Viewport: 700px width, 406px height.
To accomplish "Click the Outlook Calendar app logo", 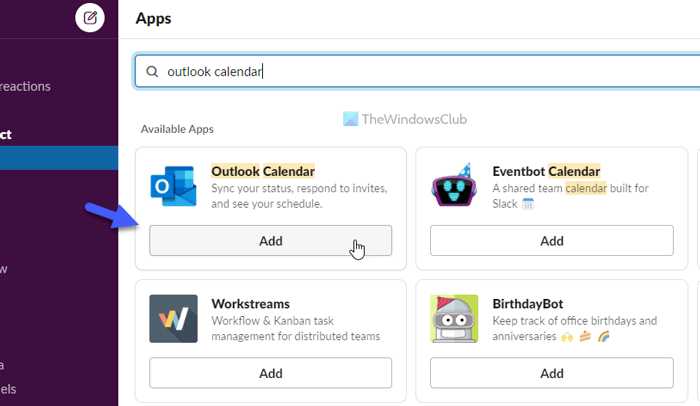I will (171, 186).
